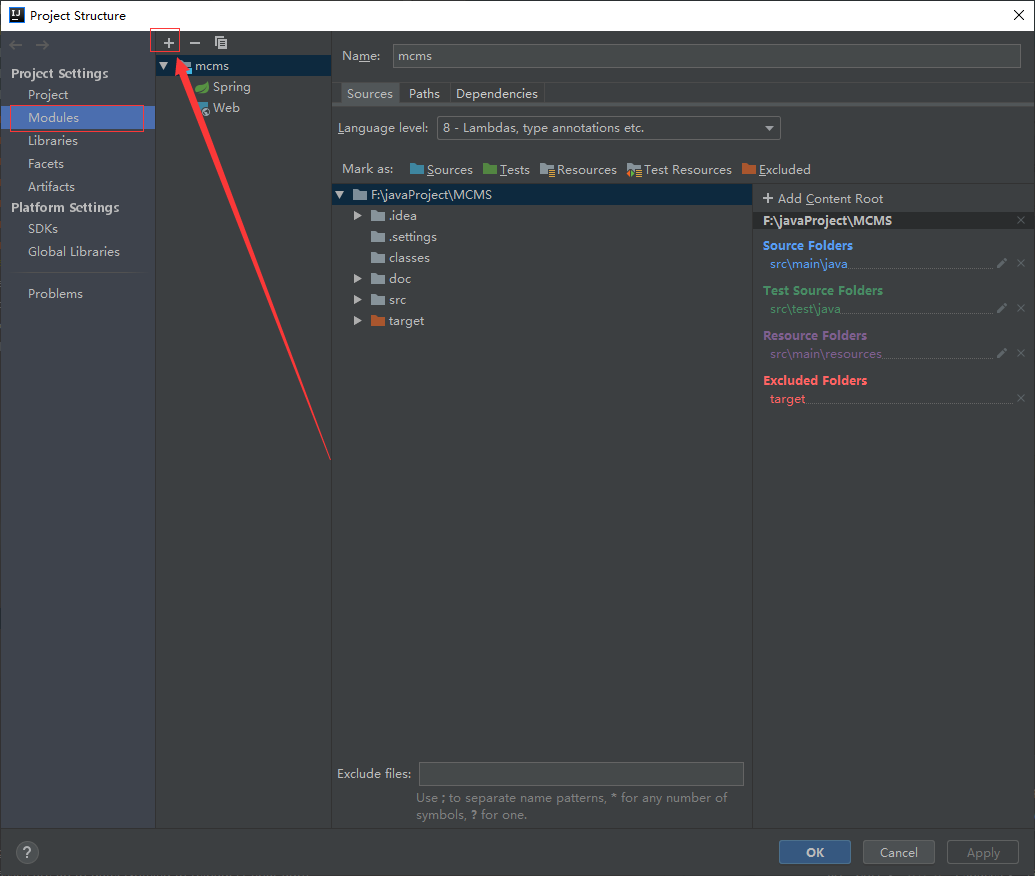This screenshot has width=1035, height=876.
Task: Switch to the Dependencies tab
Action: click(x=496, y=94)
